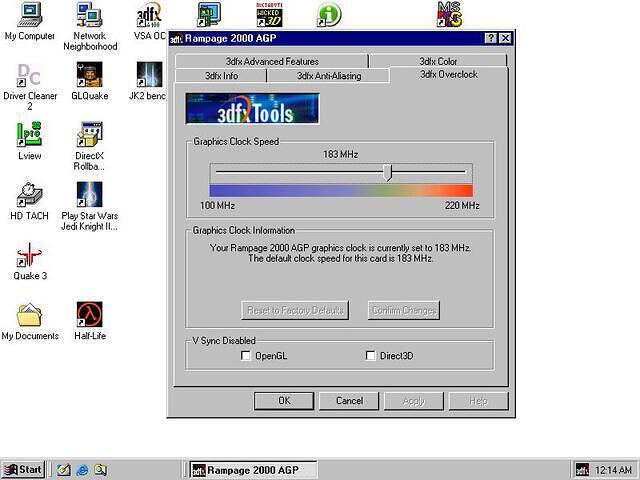640x480 pixels.
Task: Open the Lview desktop icon
Action: pos(30,135)
